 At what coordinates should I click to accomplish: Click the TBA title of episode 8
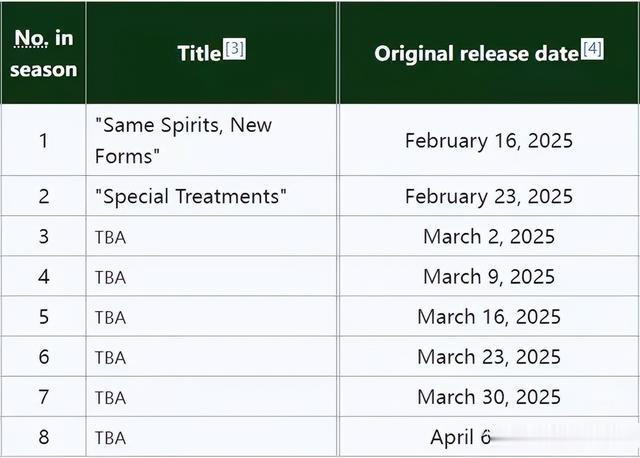coord(110,438)
